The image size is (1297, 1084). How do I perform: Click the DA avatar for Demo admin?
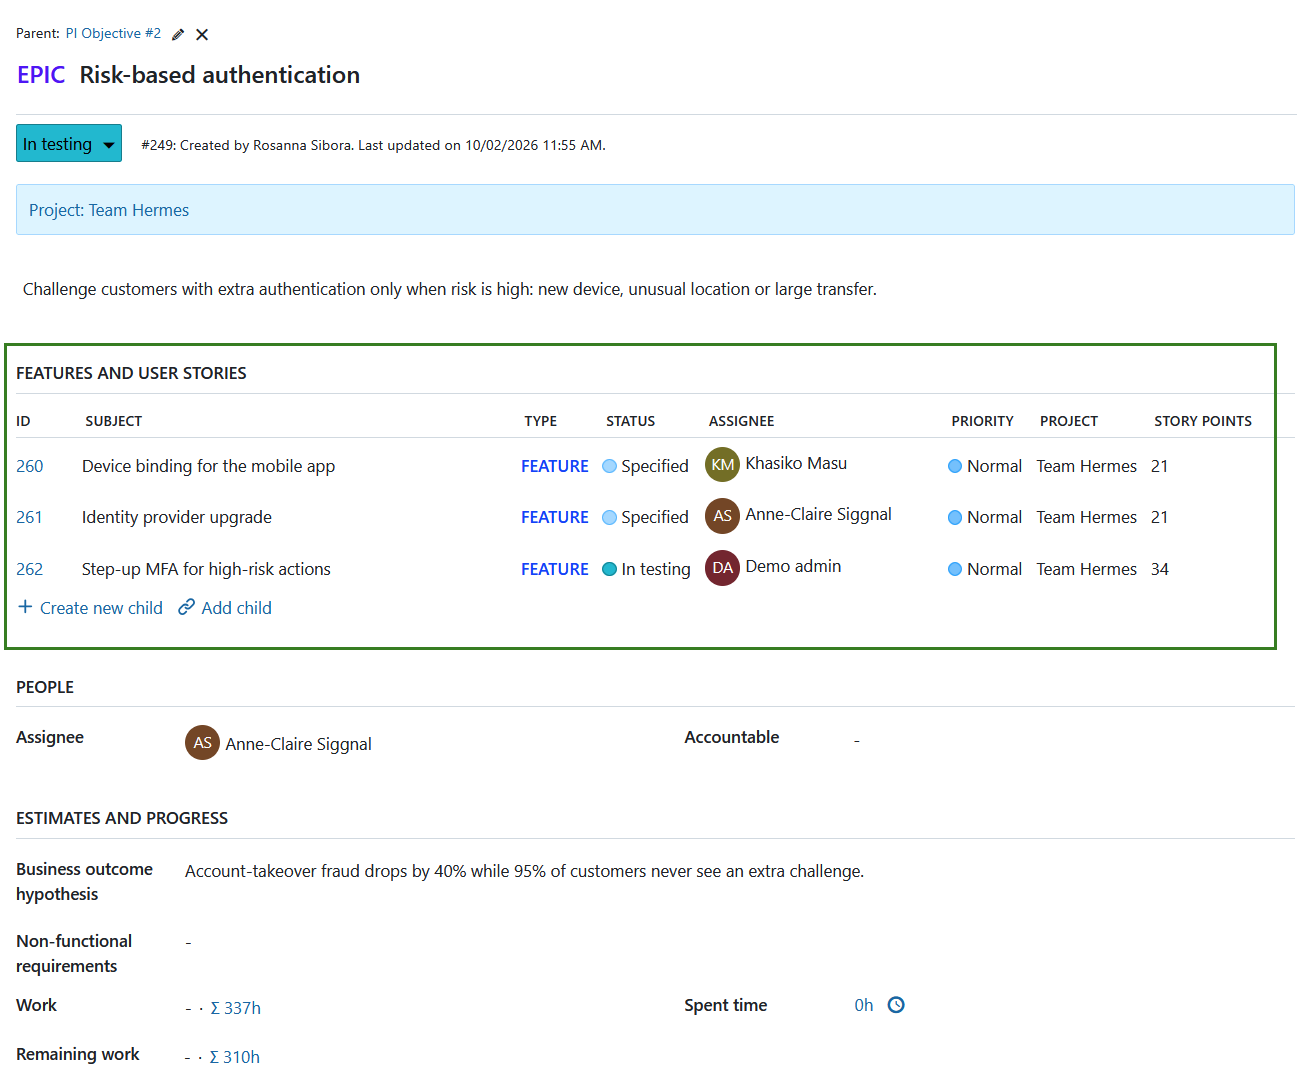722,567
